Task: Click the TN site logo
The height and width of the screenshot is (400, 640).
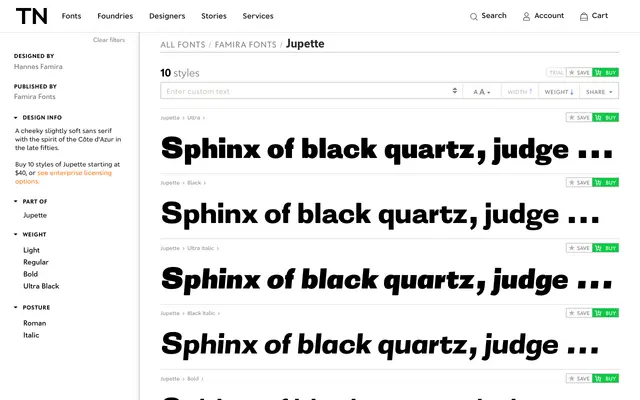Action: [x=32, y=16]
